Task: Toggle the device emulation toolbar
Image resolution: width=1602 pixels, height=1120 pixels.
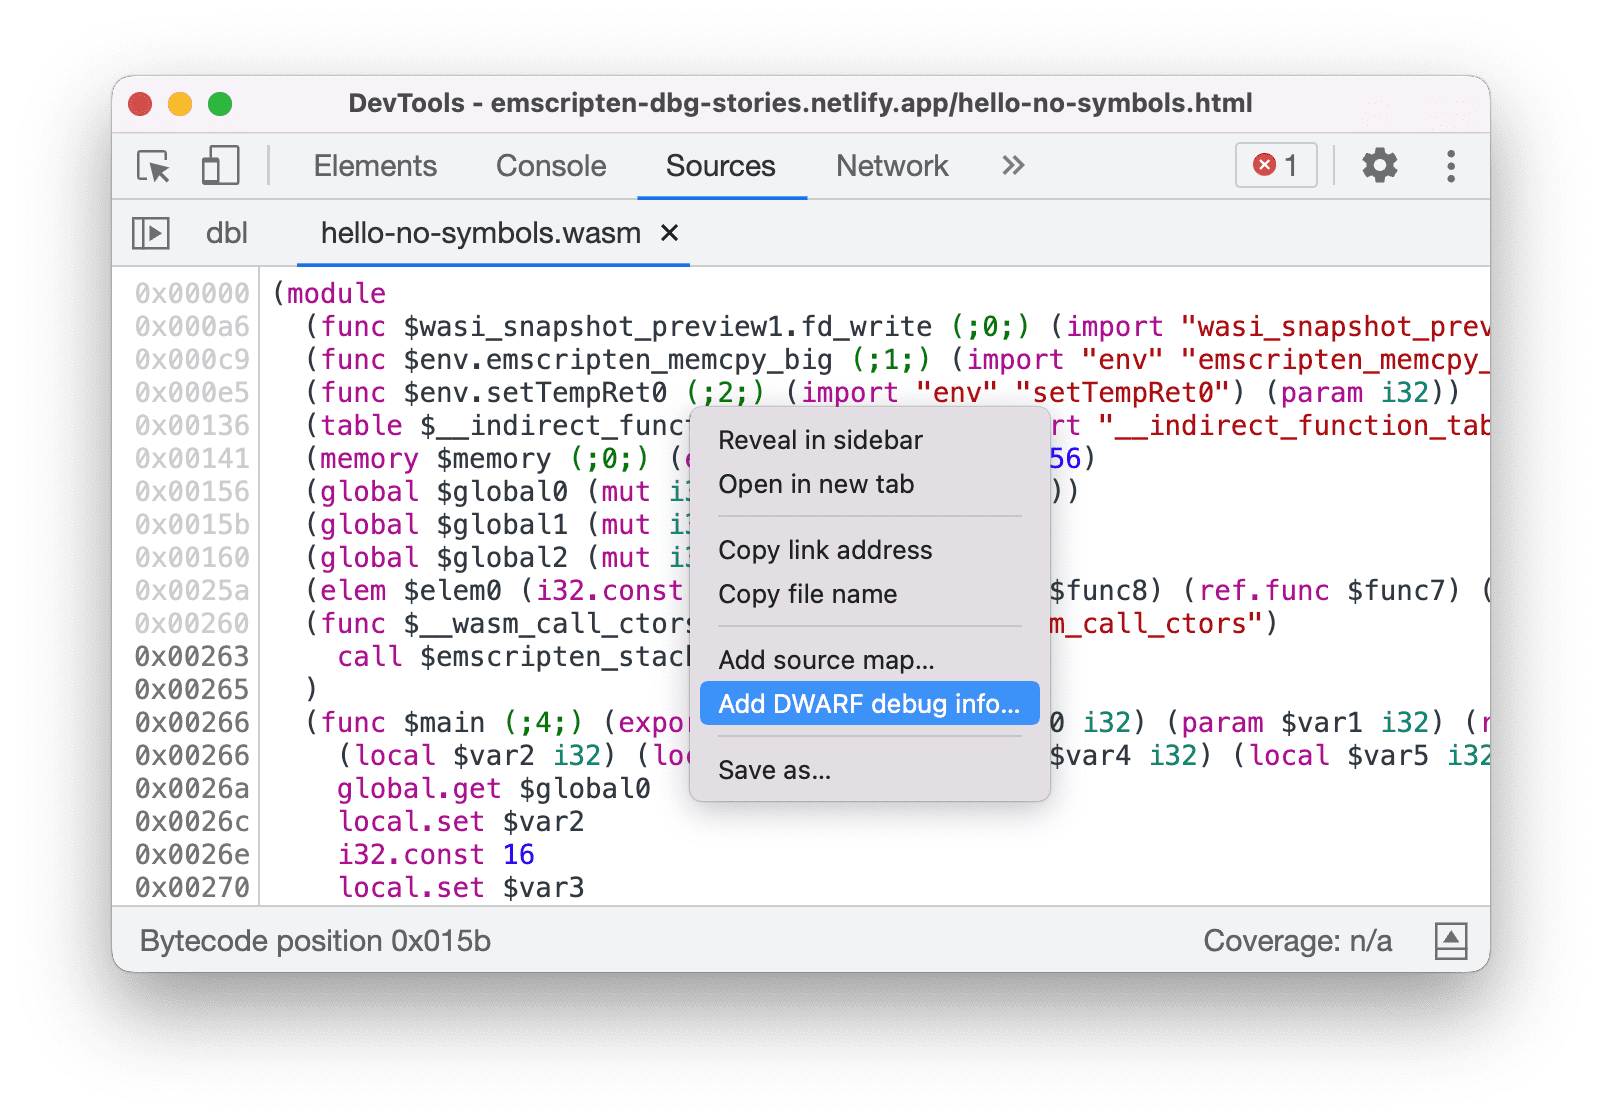Action: click(x=219, y=166)
